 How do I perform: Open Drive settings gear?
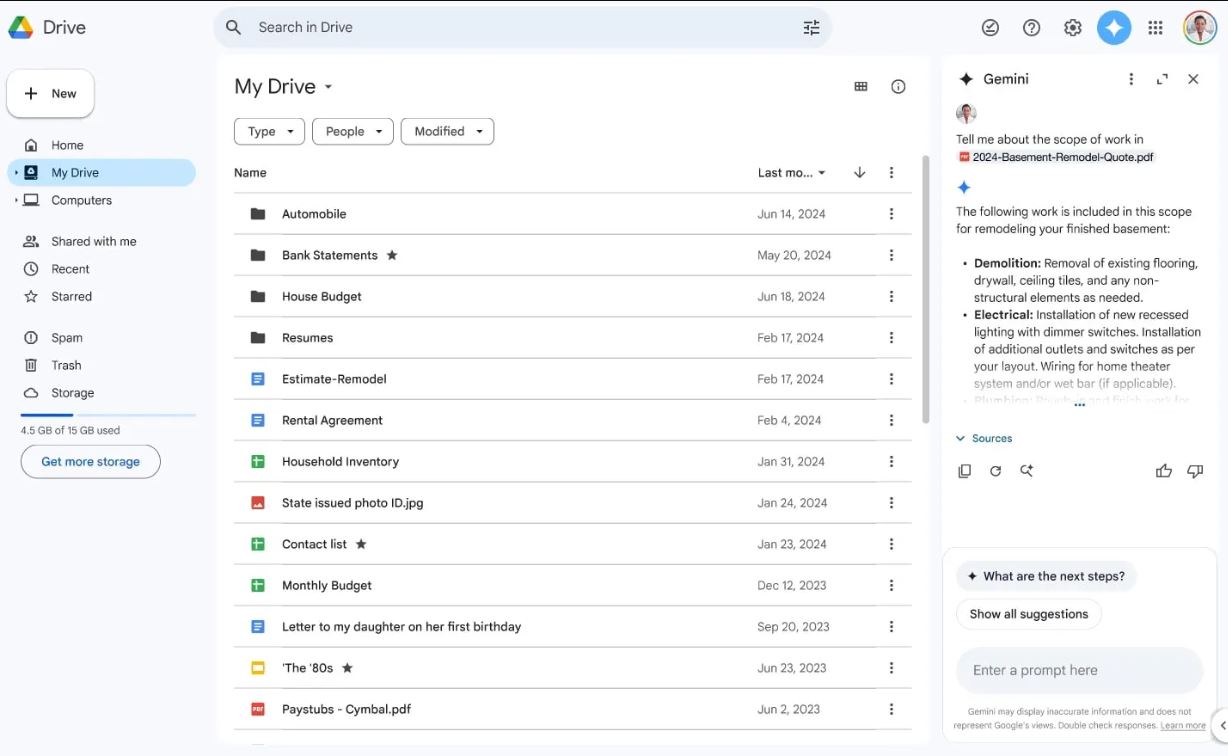(1072, 27)
